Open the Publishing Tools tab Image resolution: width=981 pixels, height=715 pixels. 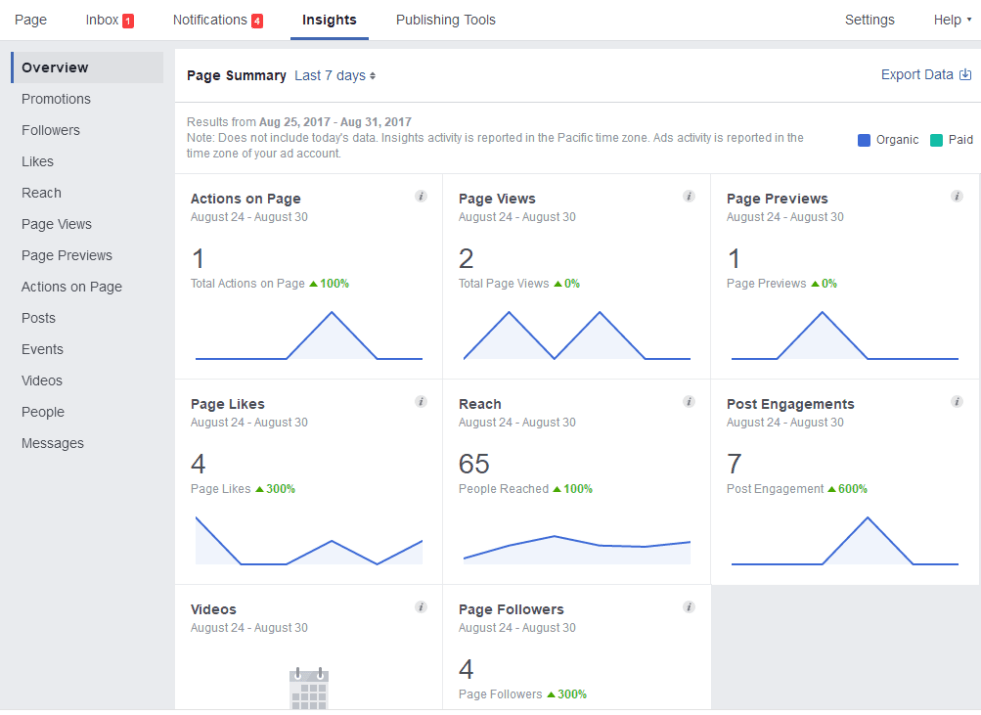tap(445, 20)
